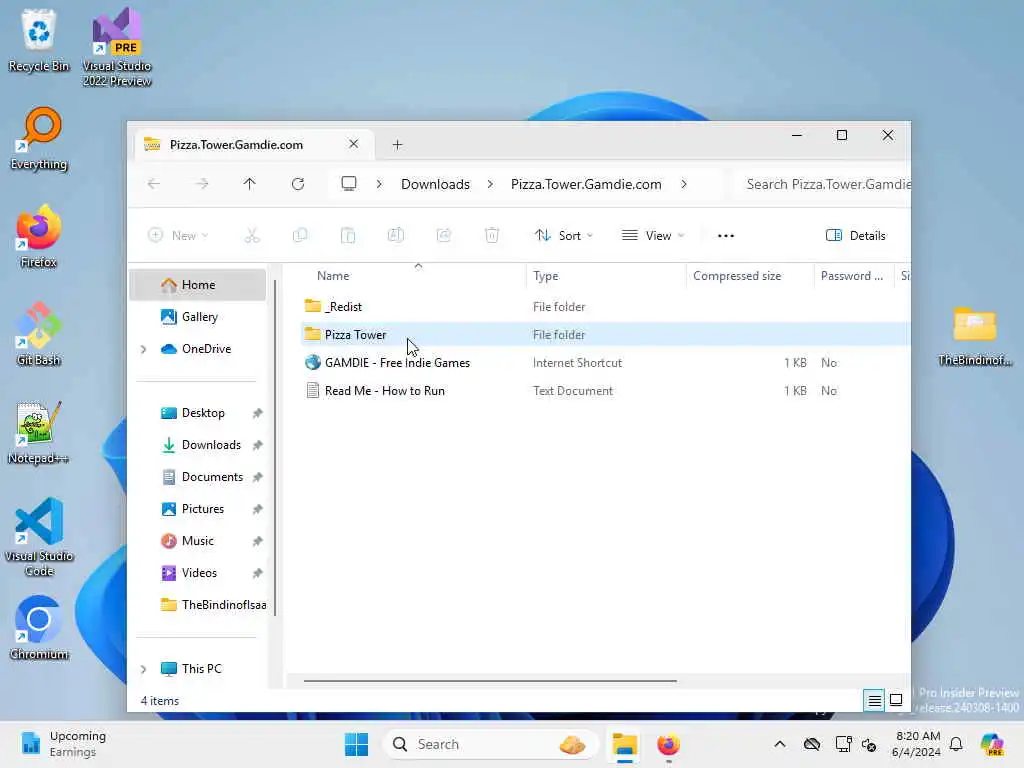Select This PC in navigation pane
Viewport: 1024px width, 768px height.
[x=198, y=669]
